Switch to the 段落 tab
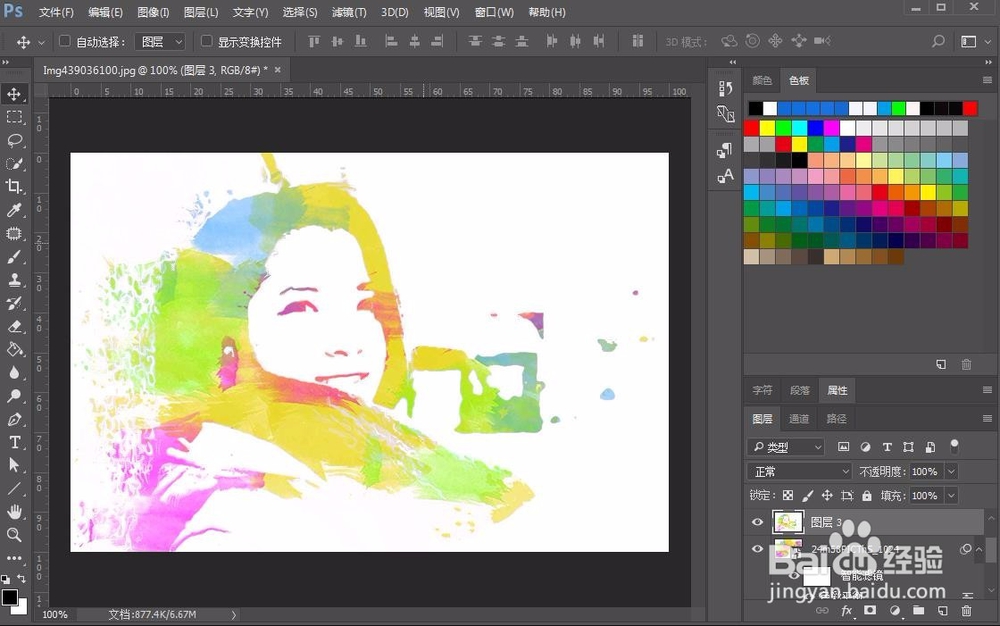This screenshot has width=1000, height=626. point(799,390)
